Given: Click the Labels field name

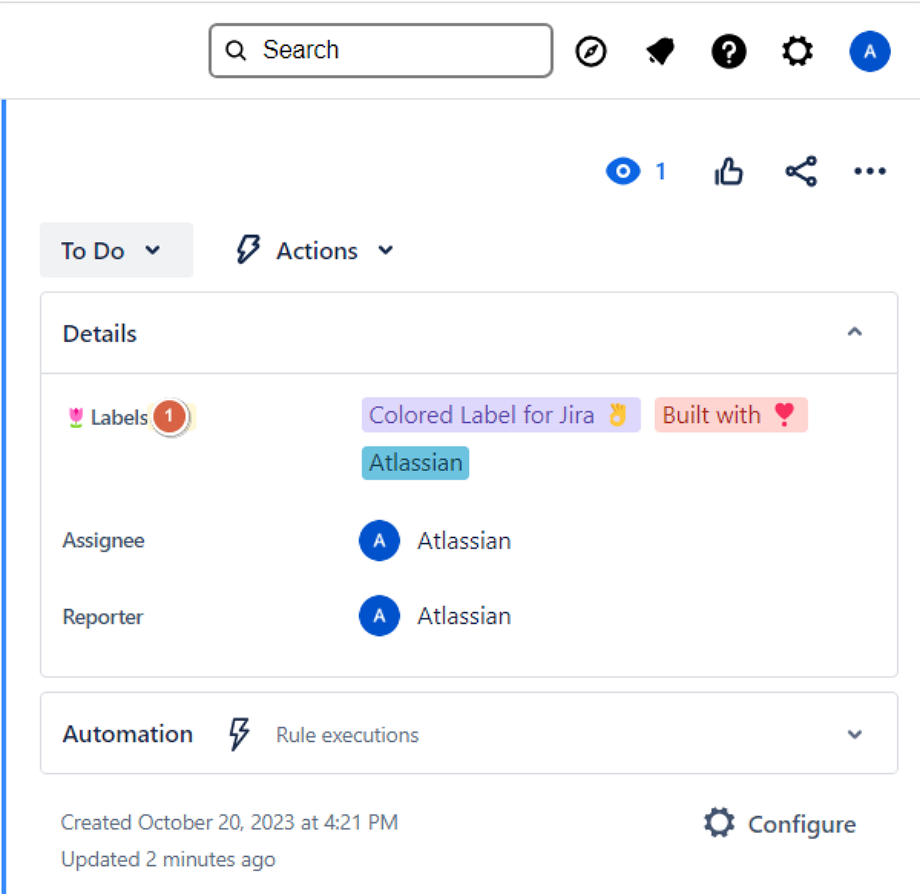Looking at the screenshot, I should [x=119, y=417].
